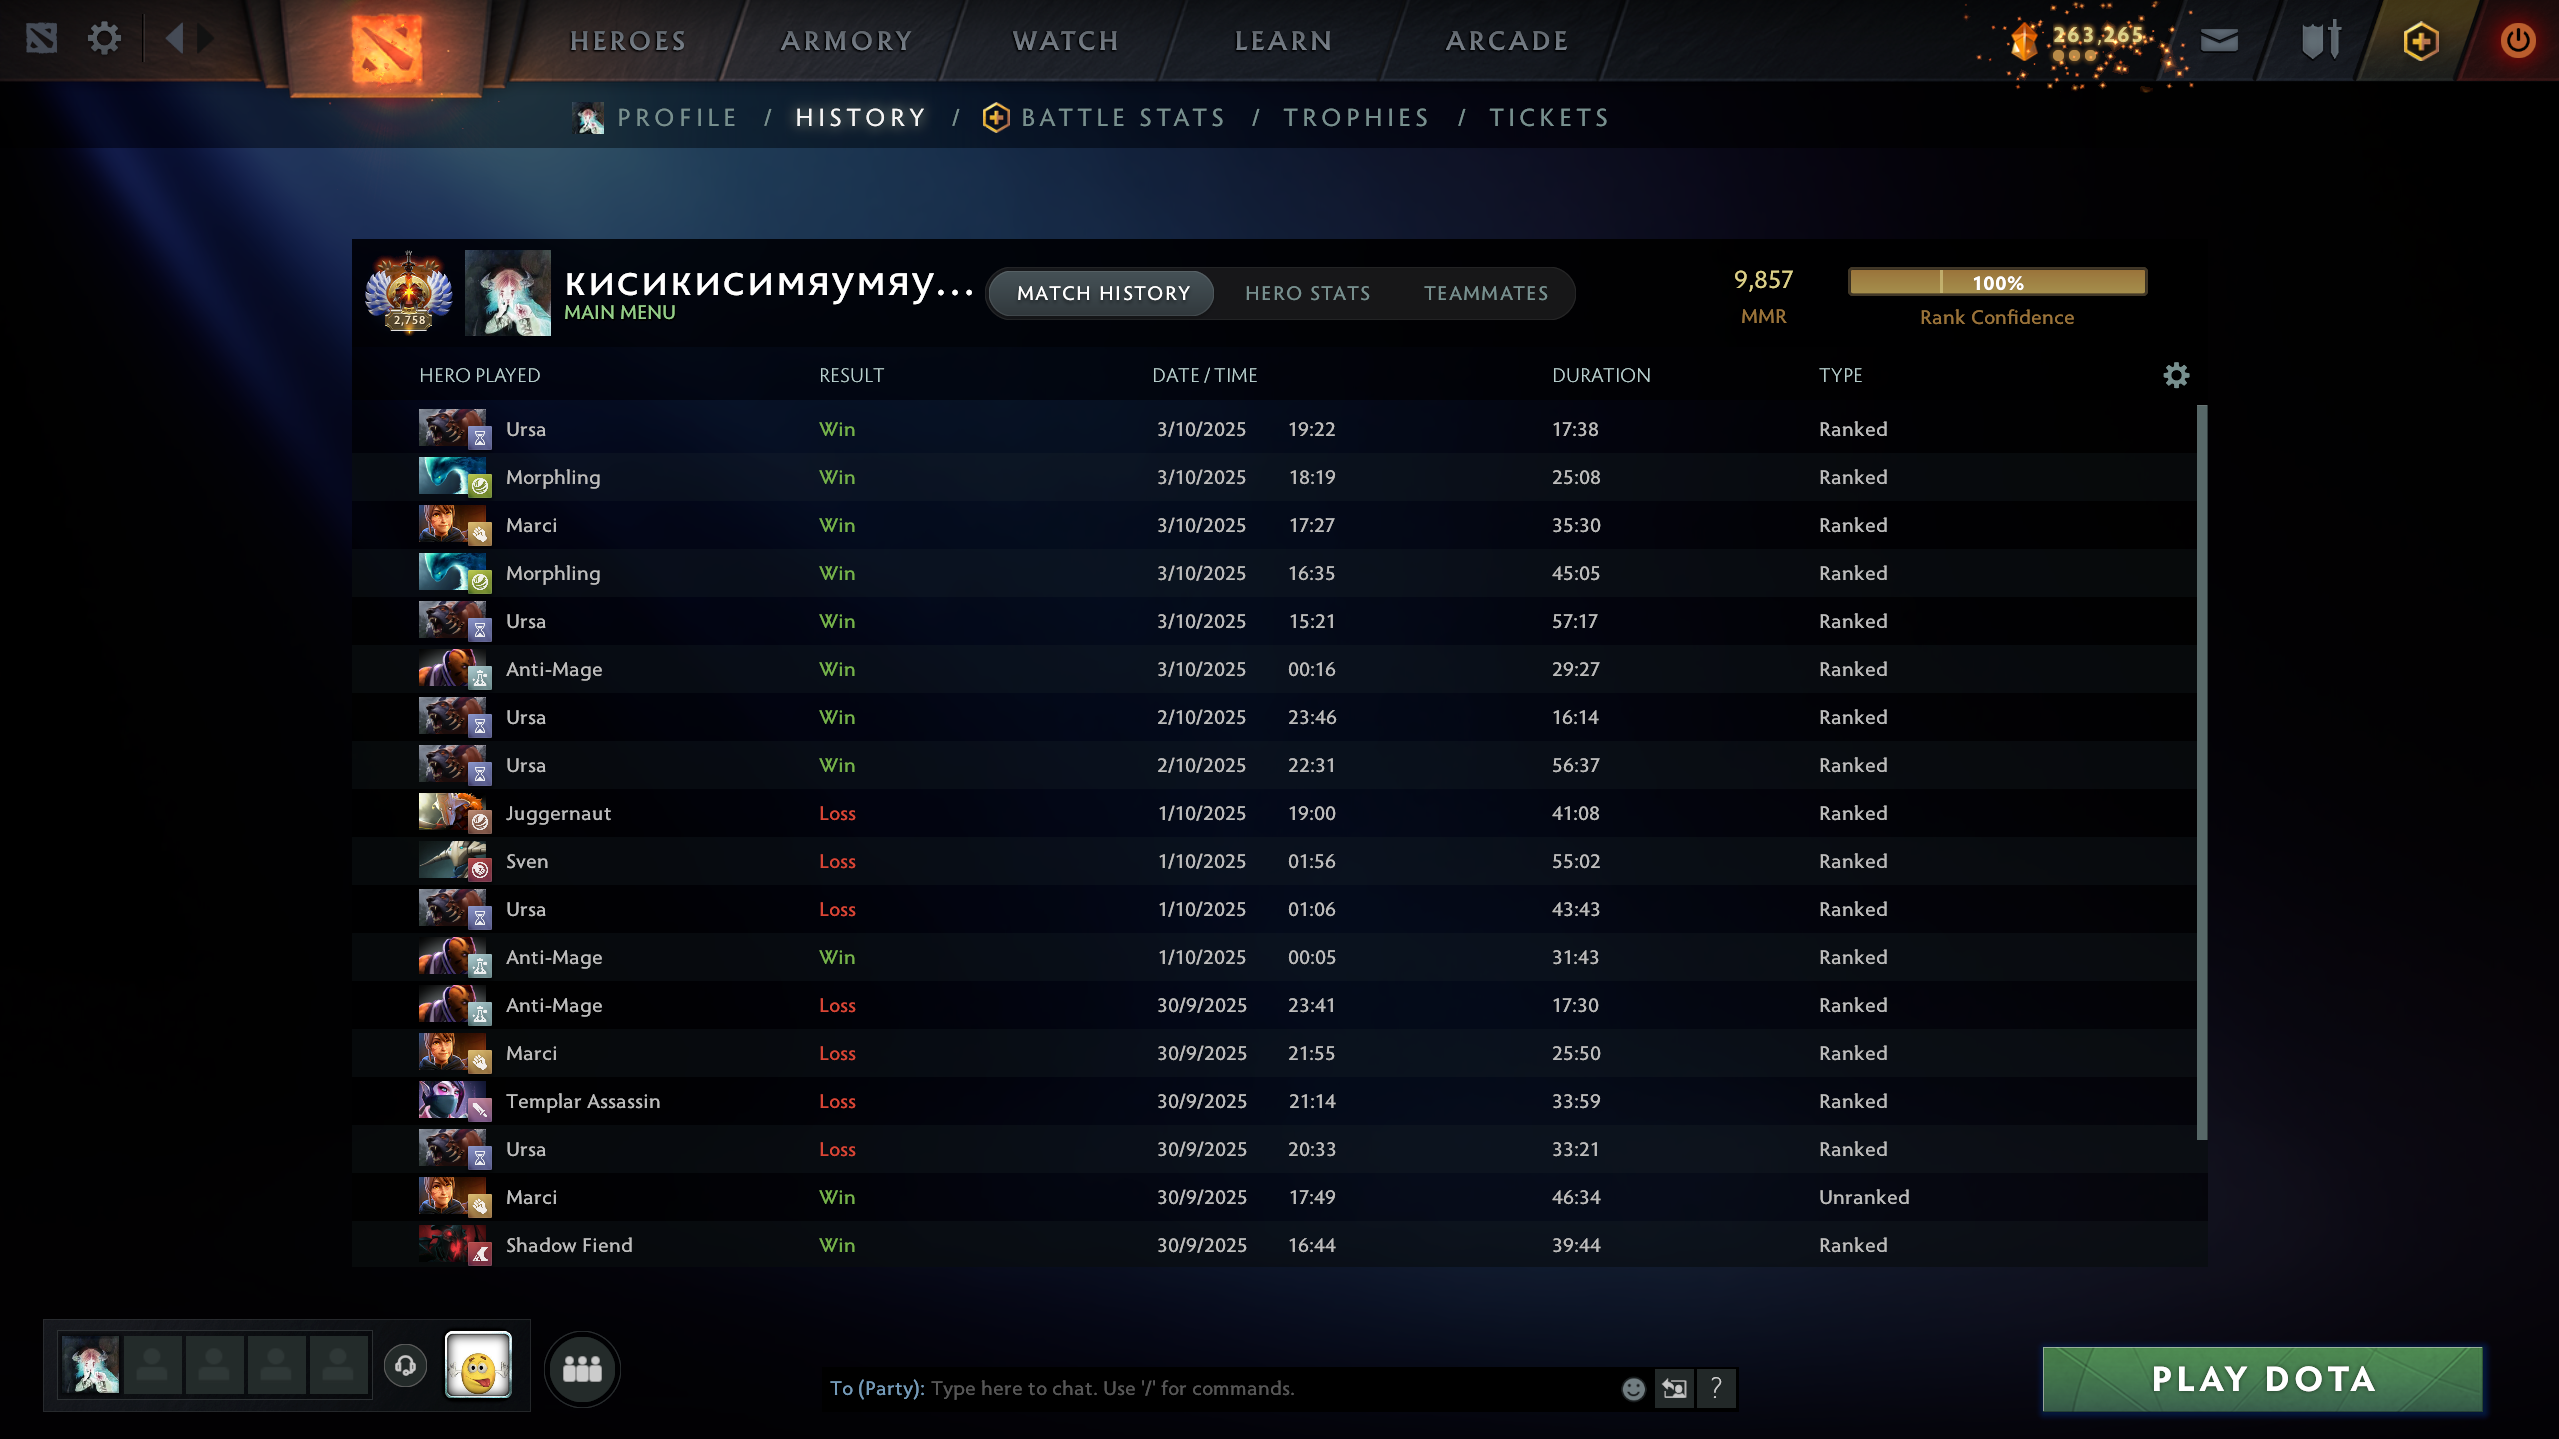
Task: Switch to the TICKETS tab
Action: [1550, 118]
